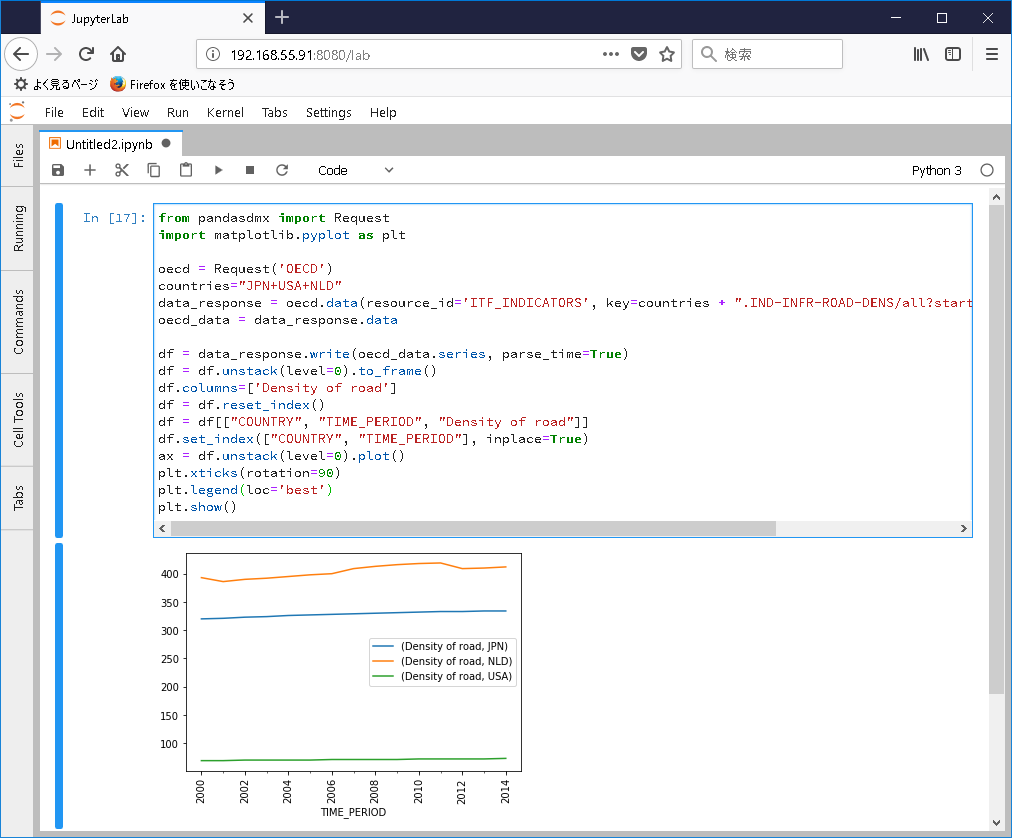This screenshot has height=838, width=1012.
Task: Open a new browser tab
Action: [281, 17]
